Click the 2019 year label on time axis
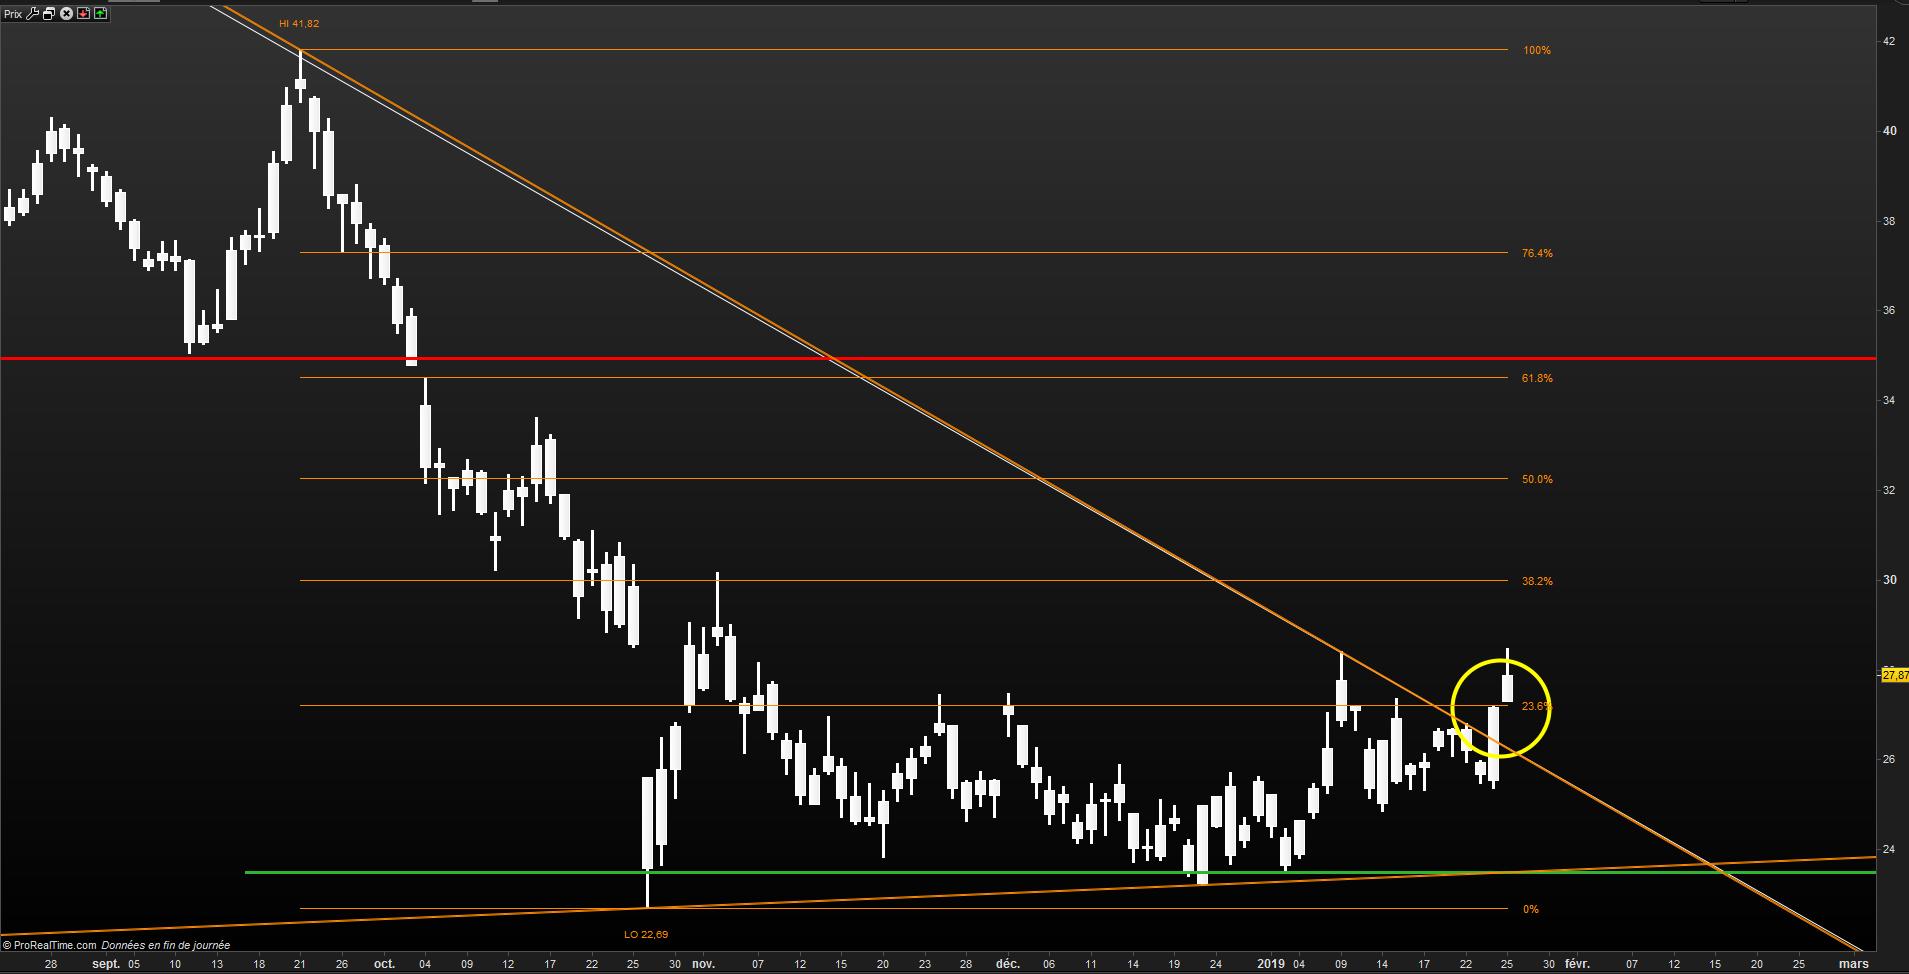This screenshot has width=1909, height=974. [1271, 964]
